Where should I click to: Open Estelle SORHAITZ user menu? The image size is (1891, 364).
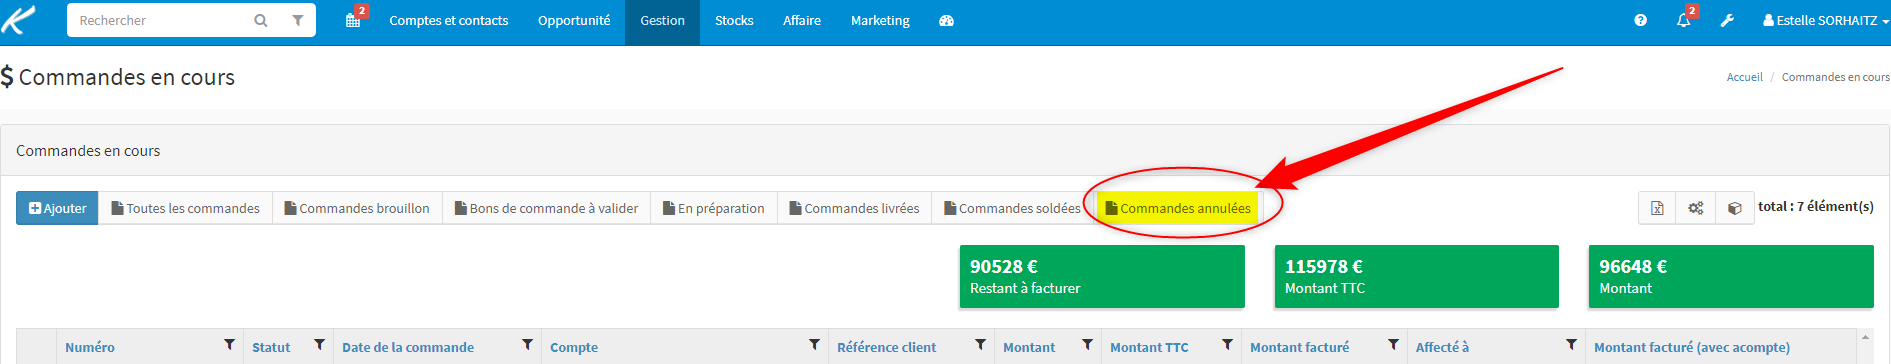[1825, 20]
